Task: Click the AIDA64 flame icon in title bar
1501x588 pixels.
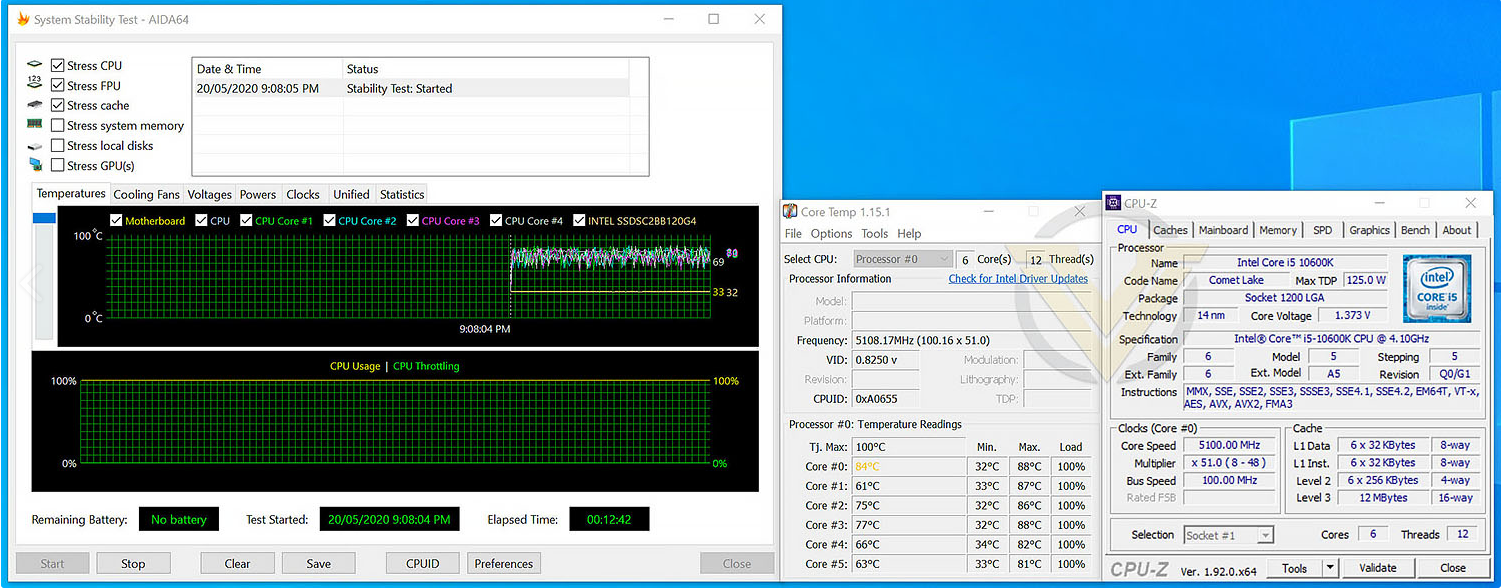Action: (23, 19)
